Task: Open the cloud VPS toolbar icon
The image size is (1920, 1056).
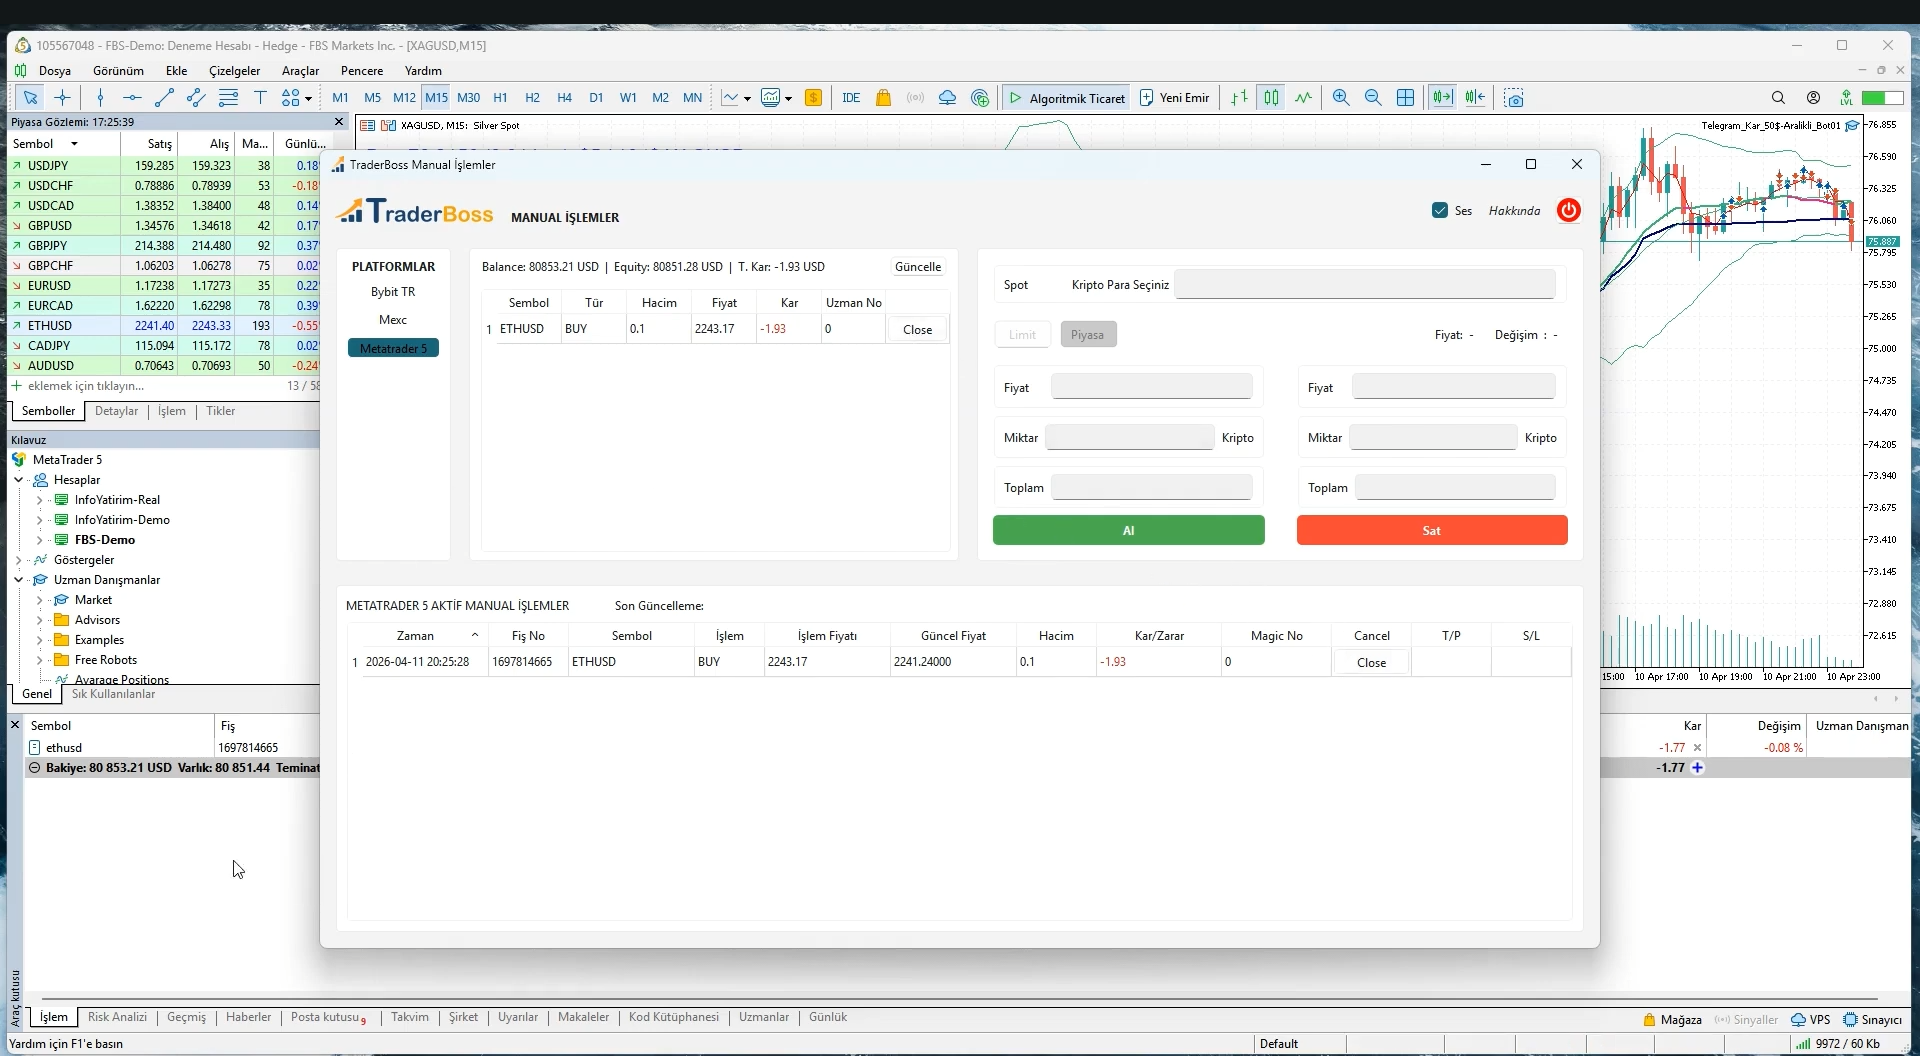Action: point(947,97)
